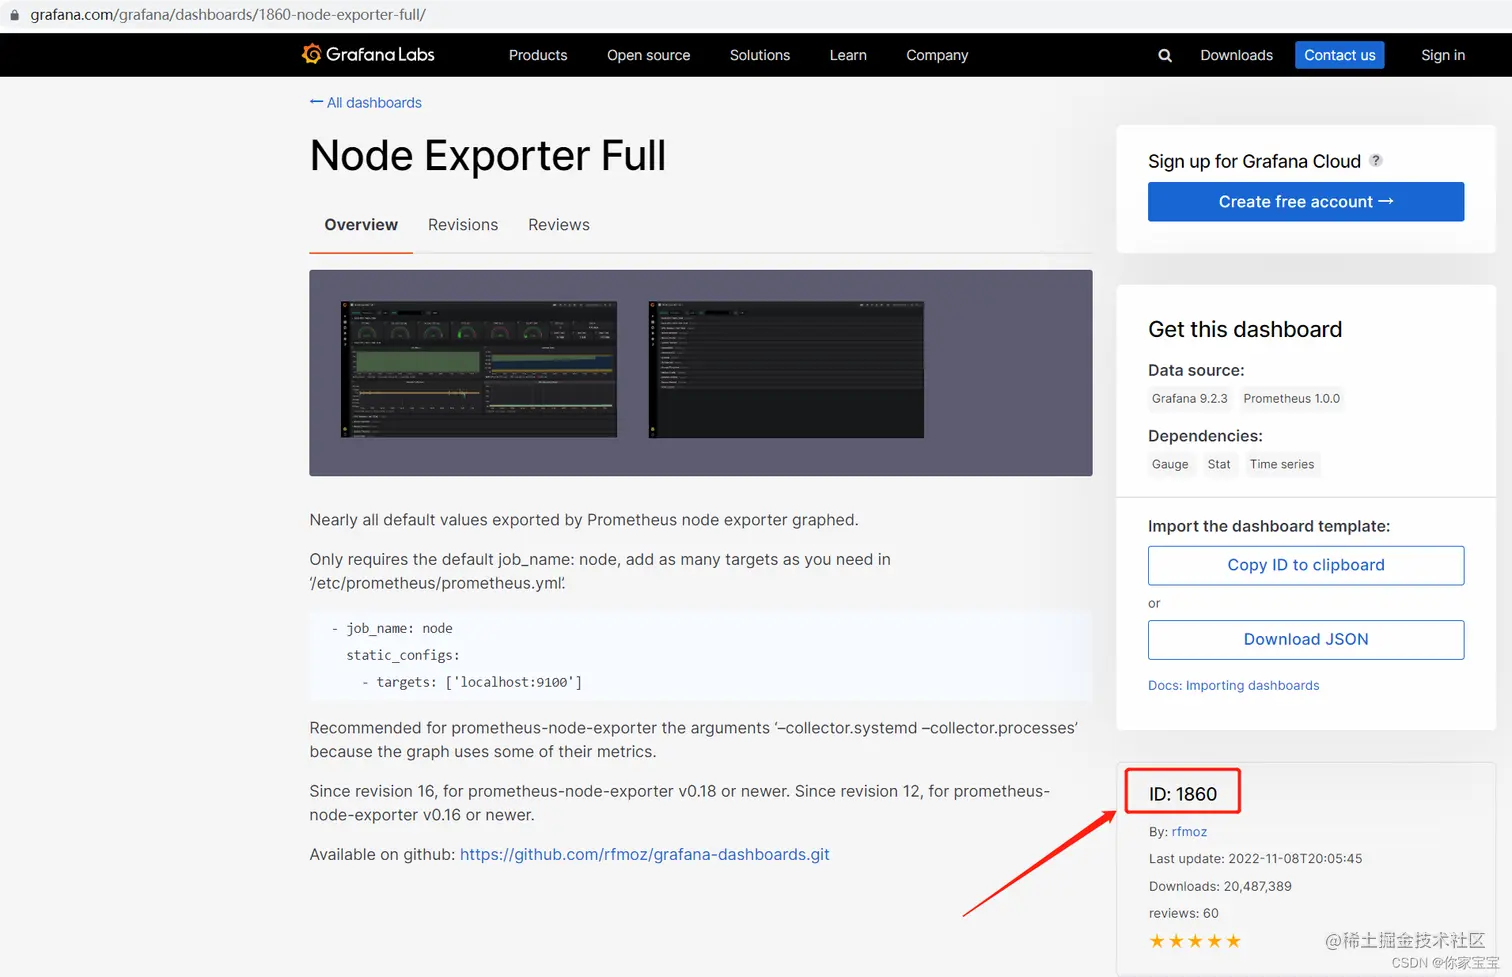The image size is (1512, 977).
Task: Click the help question mark icon
Action: [1376, 160]
